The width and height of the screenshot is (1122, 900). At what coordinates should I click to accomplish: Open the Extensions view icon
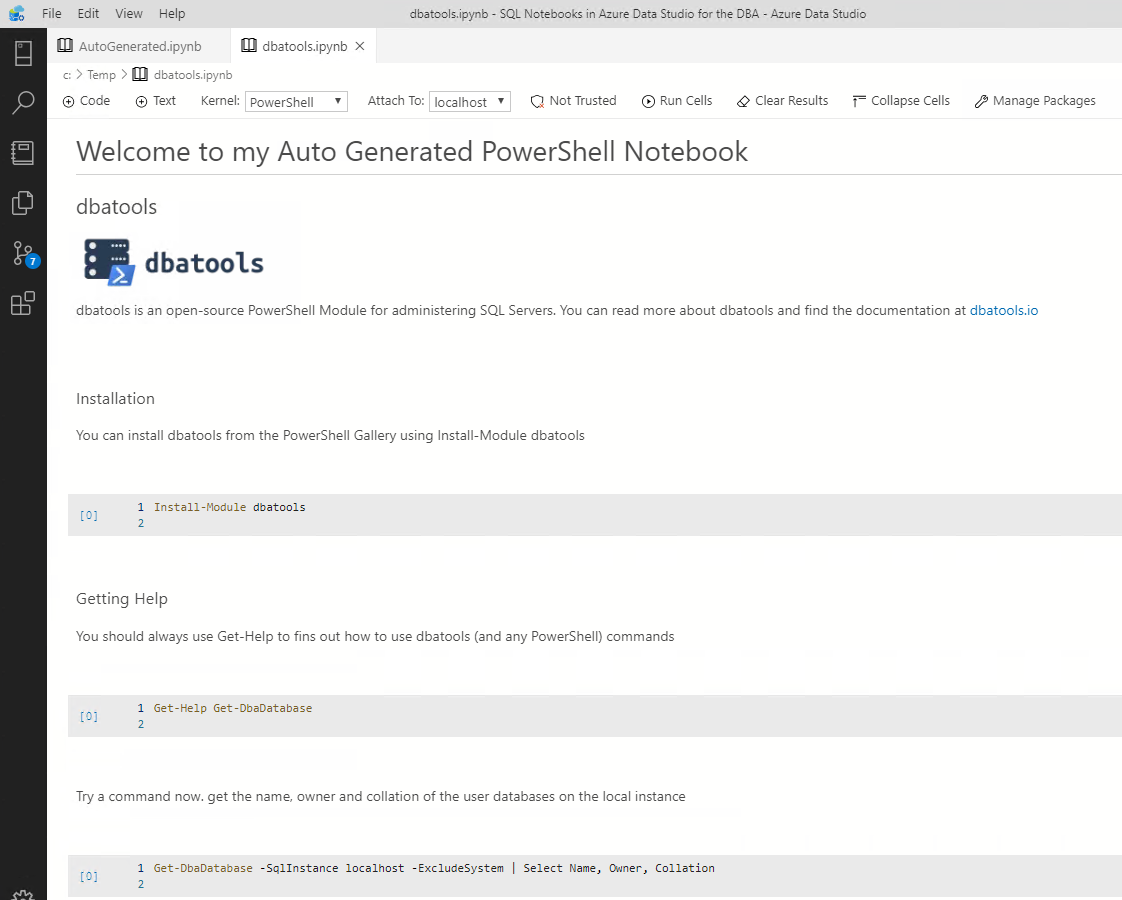[23, 303]
